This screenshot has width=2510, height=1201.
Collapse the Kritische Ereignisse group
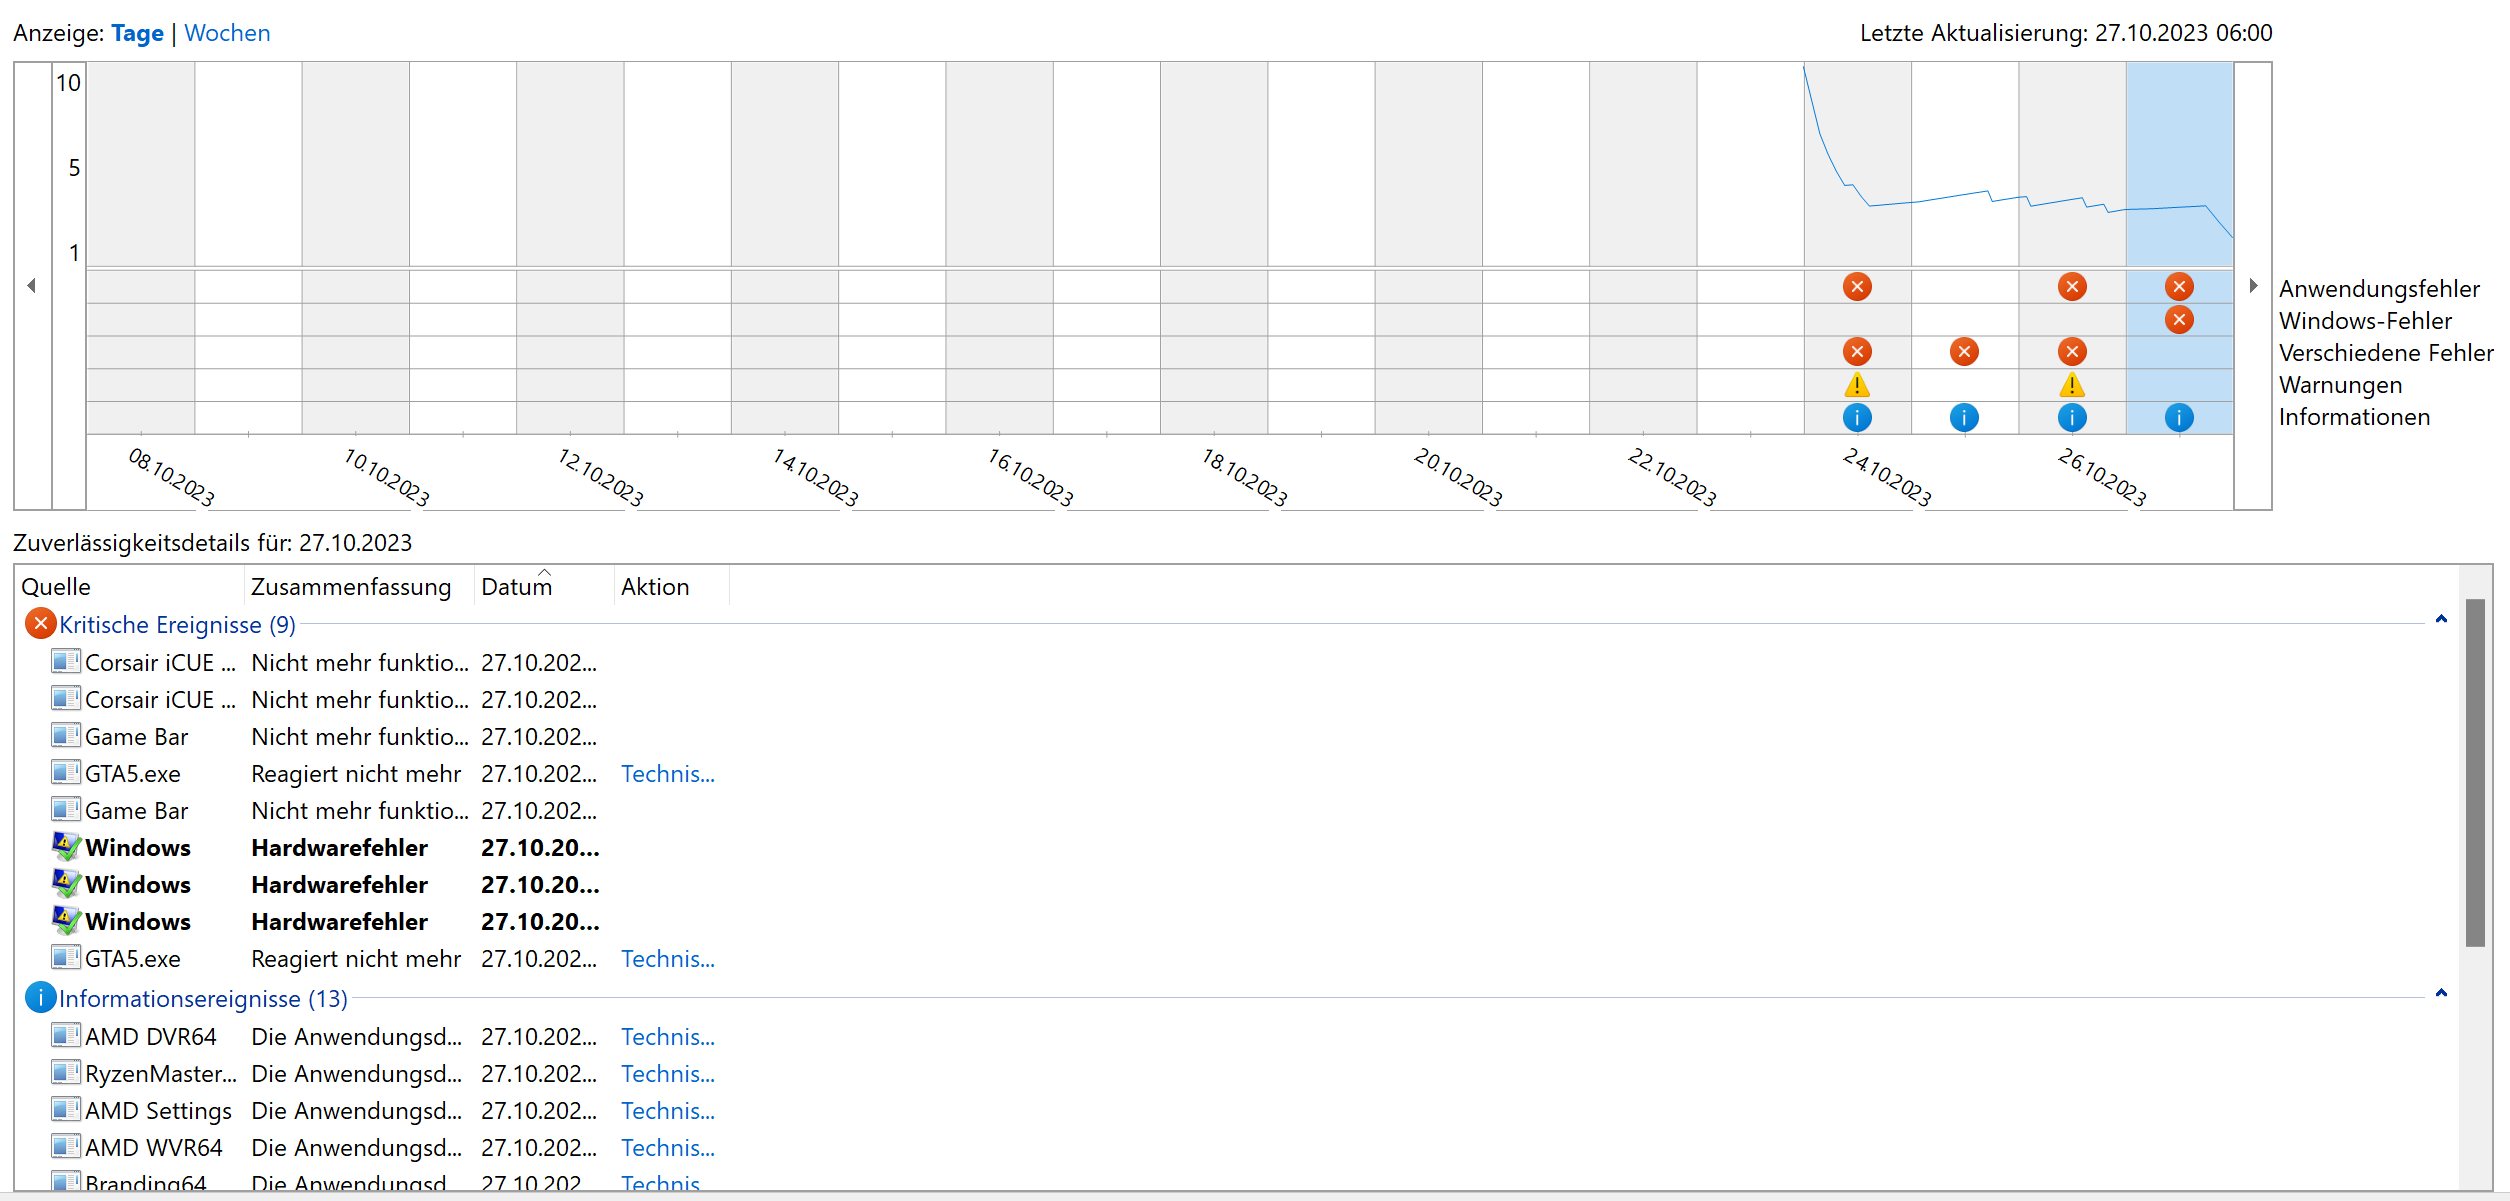(x=2441, y=620)
